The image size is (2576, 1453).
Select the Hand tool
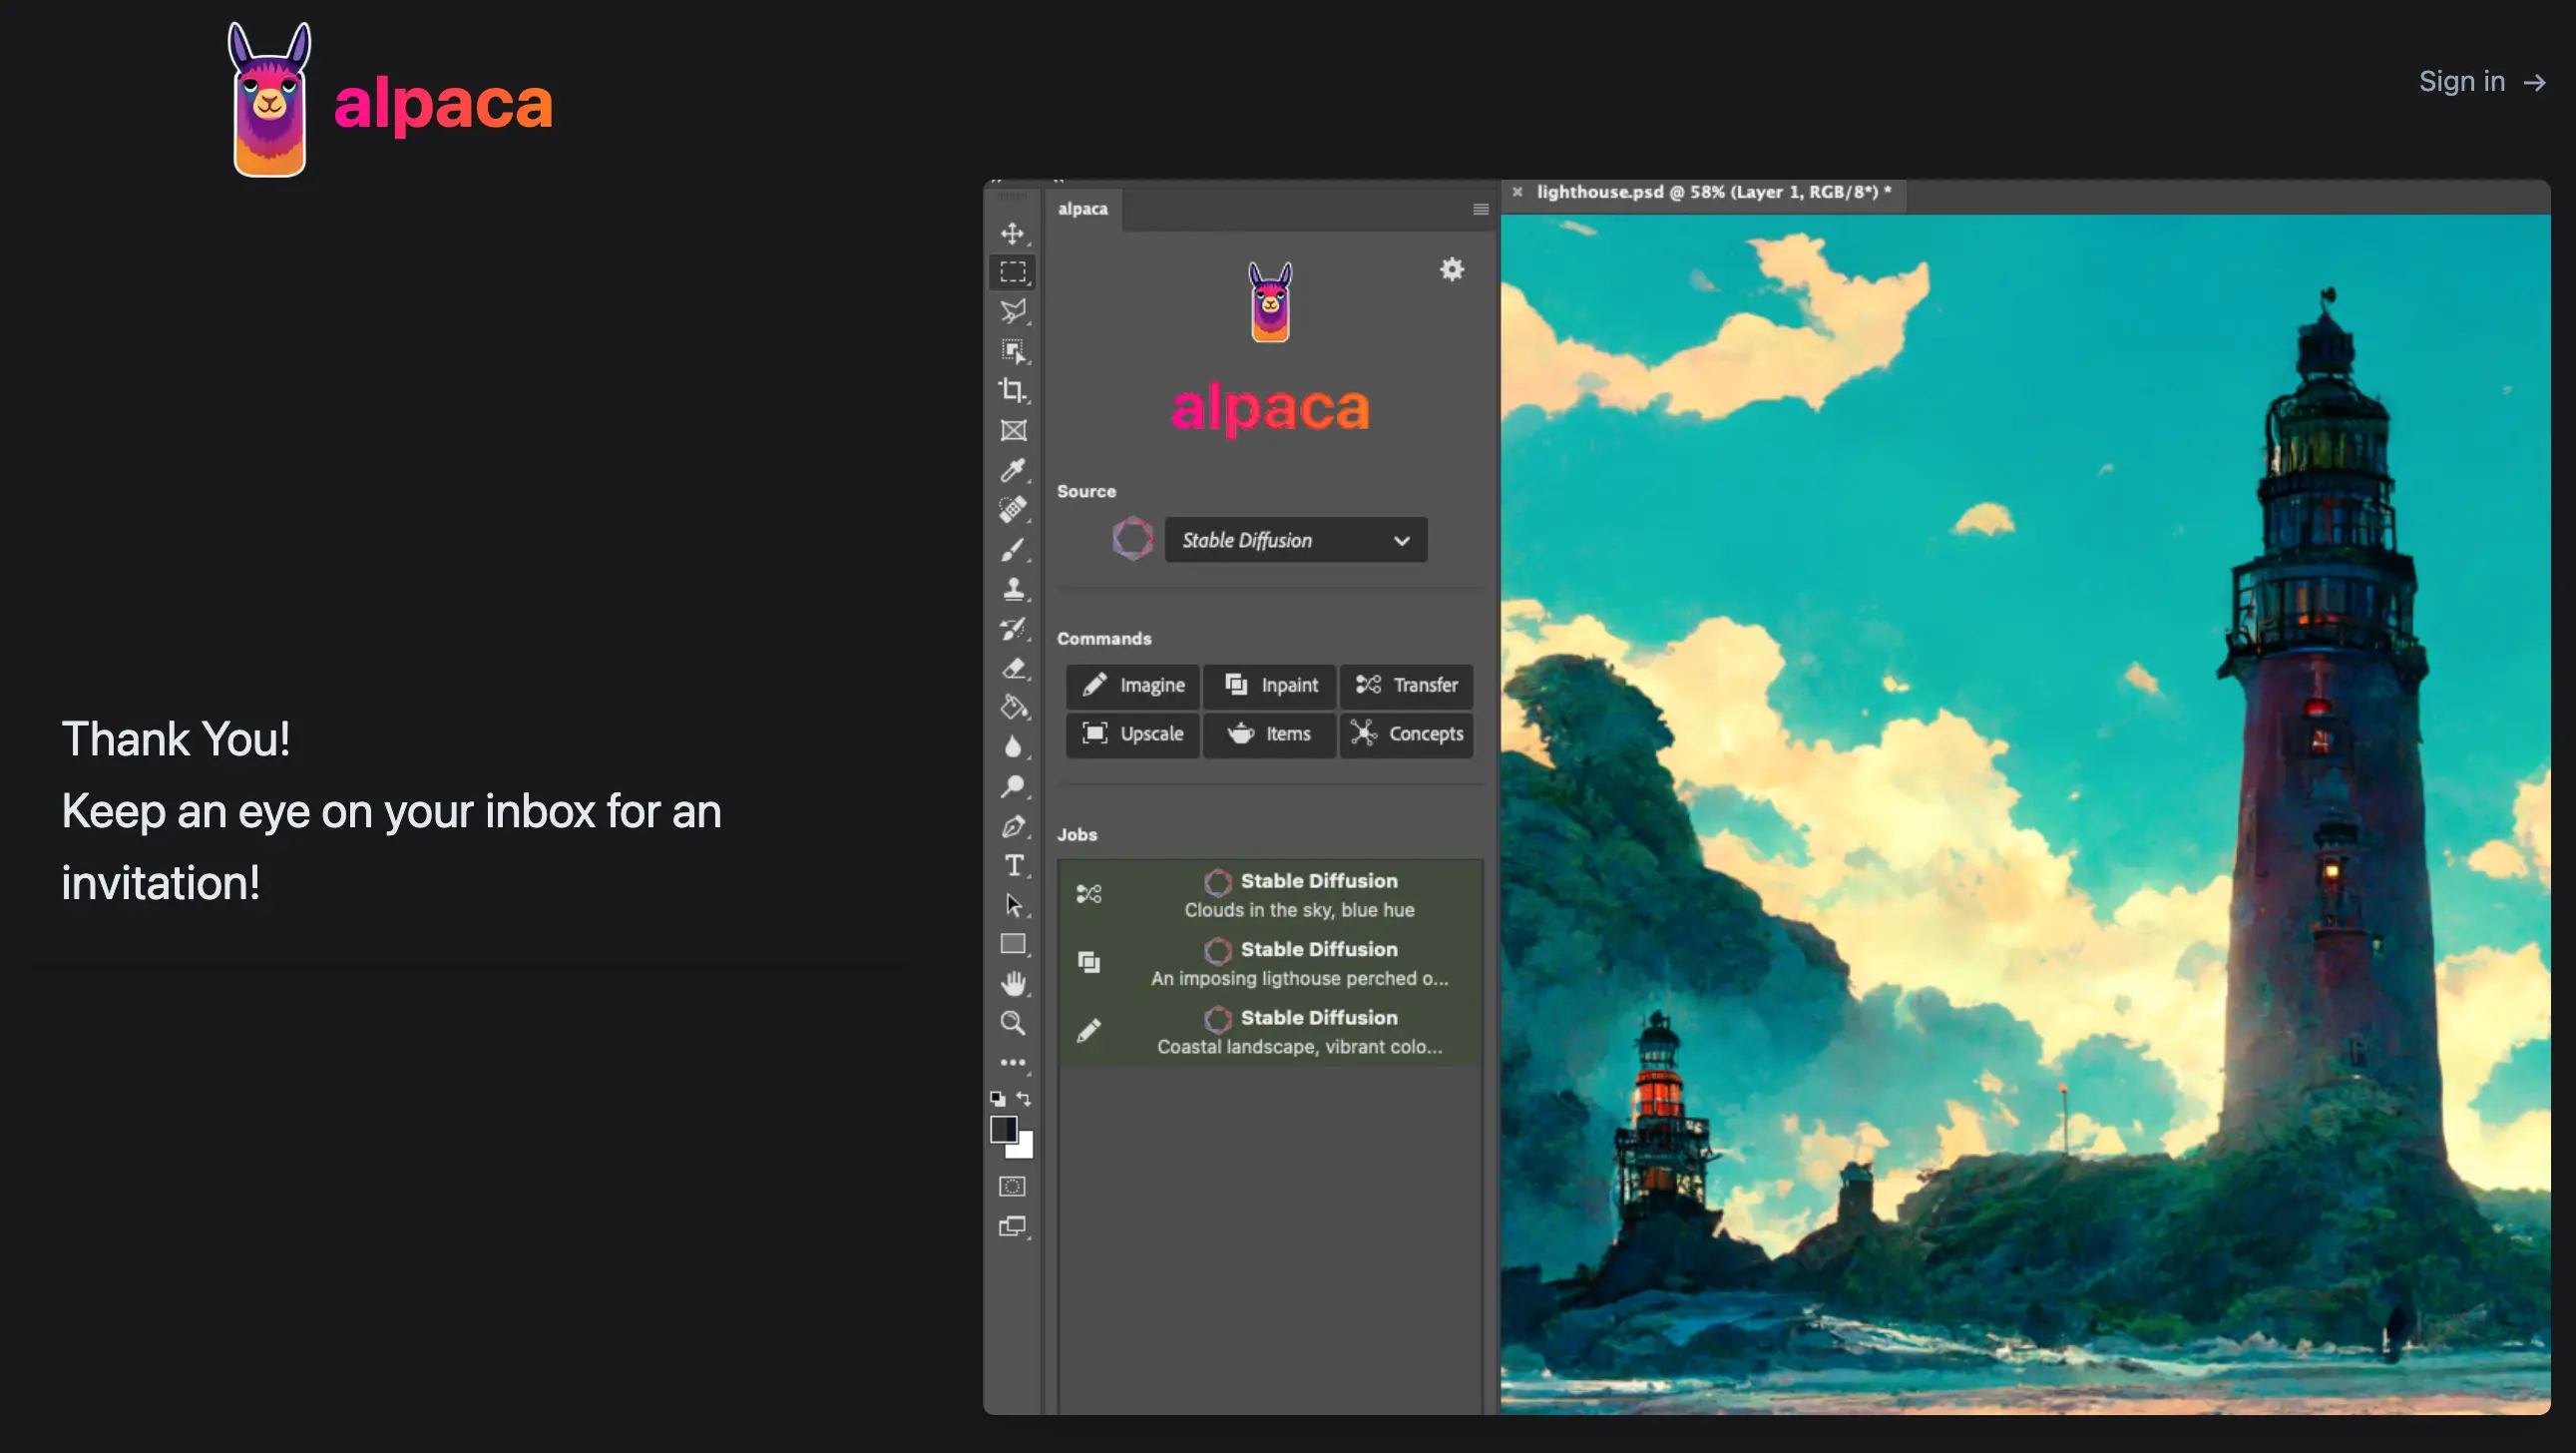1012,984
